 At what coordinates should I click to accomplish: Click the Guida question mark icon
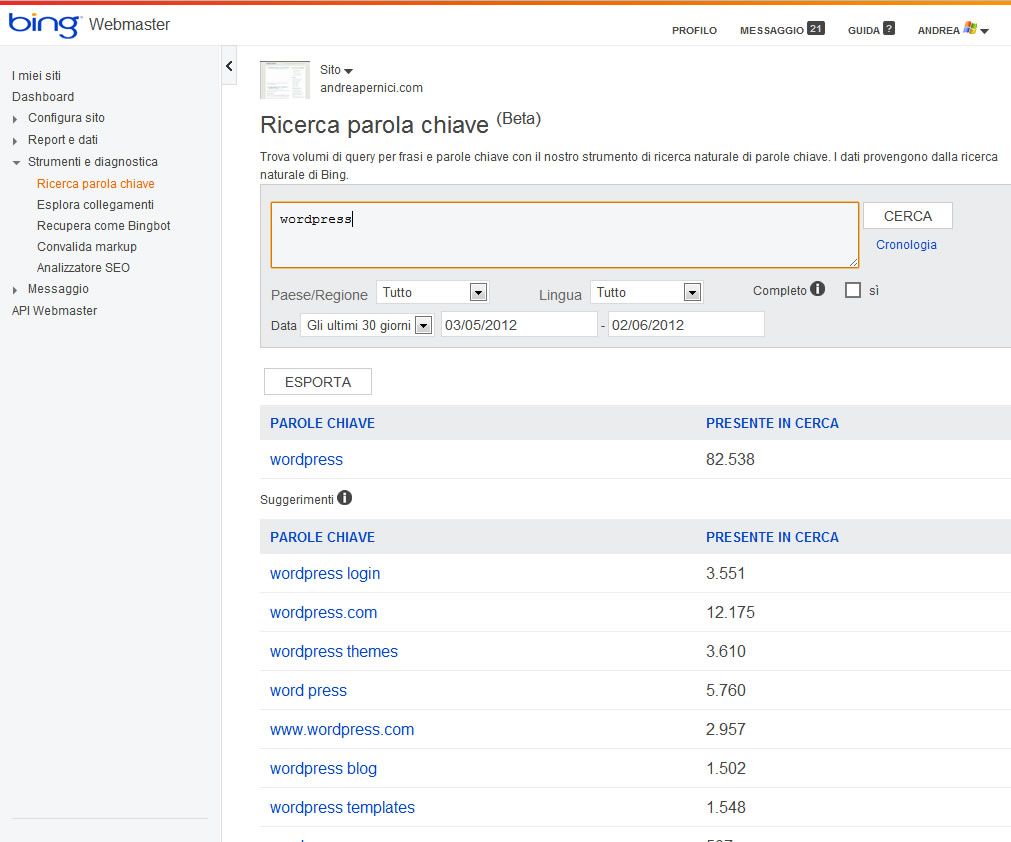coord(889,29)
